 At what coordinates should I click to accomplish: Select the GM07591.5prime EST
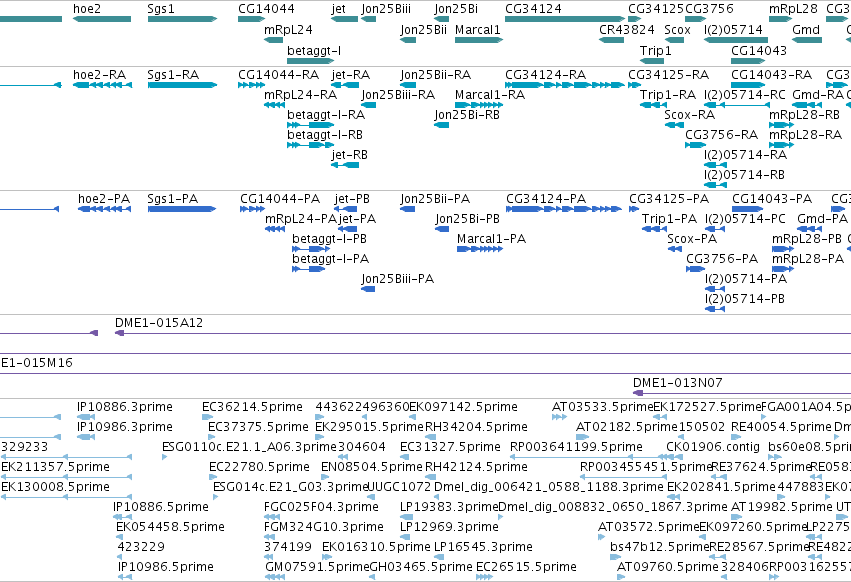pos(275,577)
